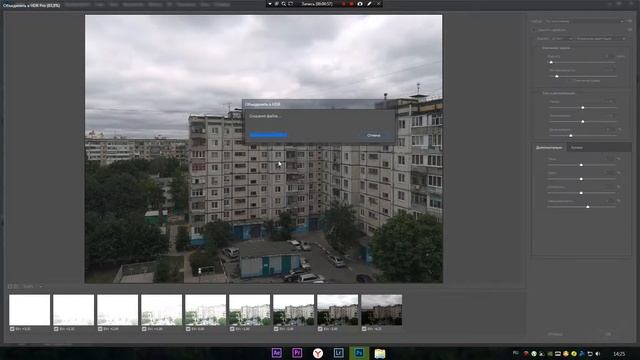Open the clock showing 14:25

tap(619, 353)
